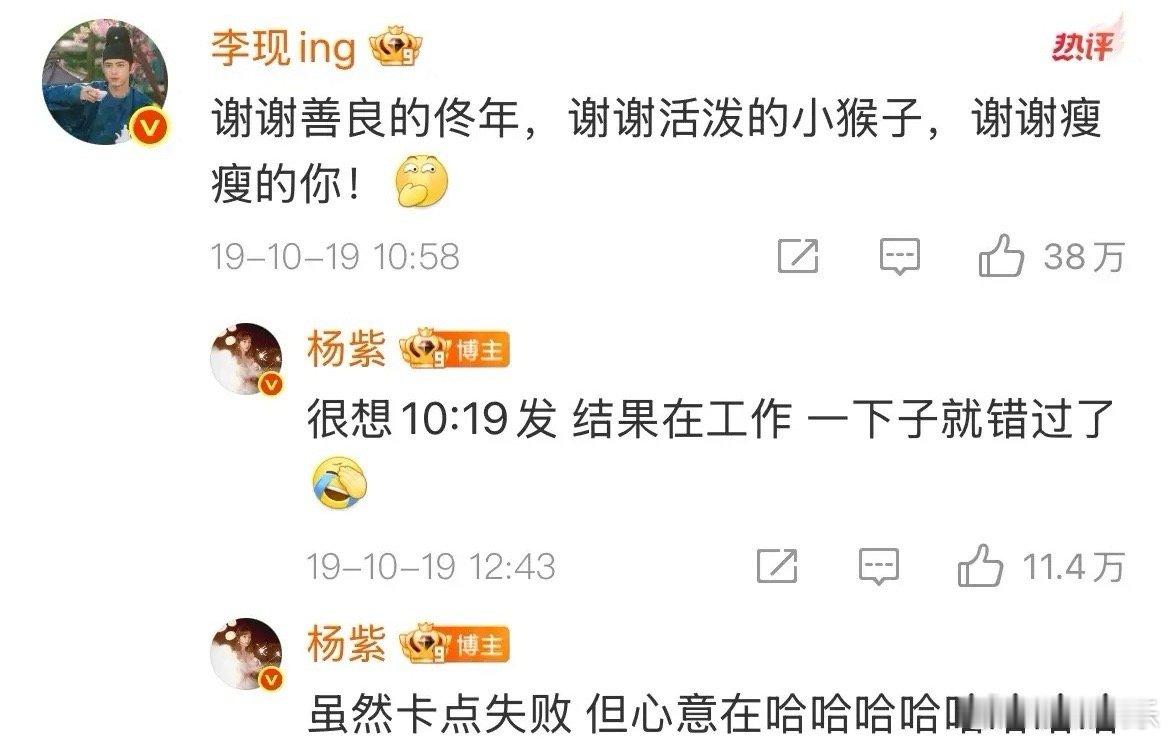Image resolution: width=1170 pixels, height=742 pixels.
Task: Like 李现ing's comment with thumbs-up
Action: pos(1001,255)
